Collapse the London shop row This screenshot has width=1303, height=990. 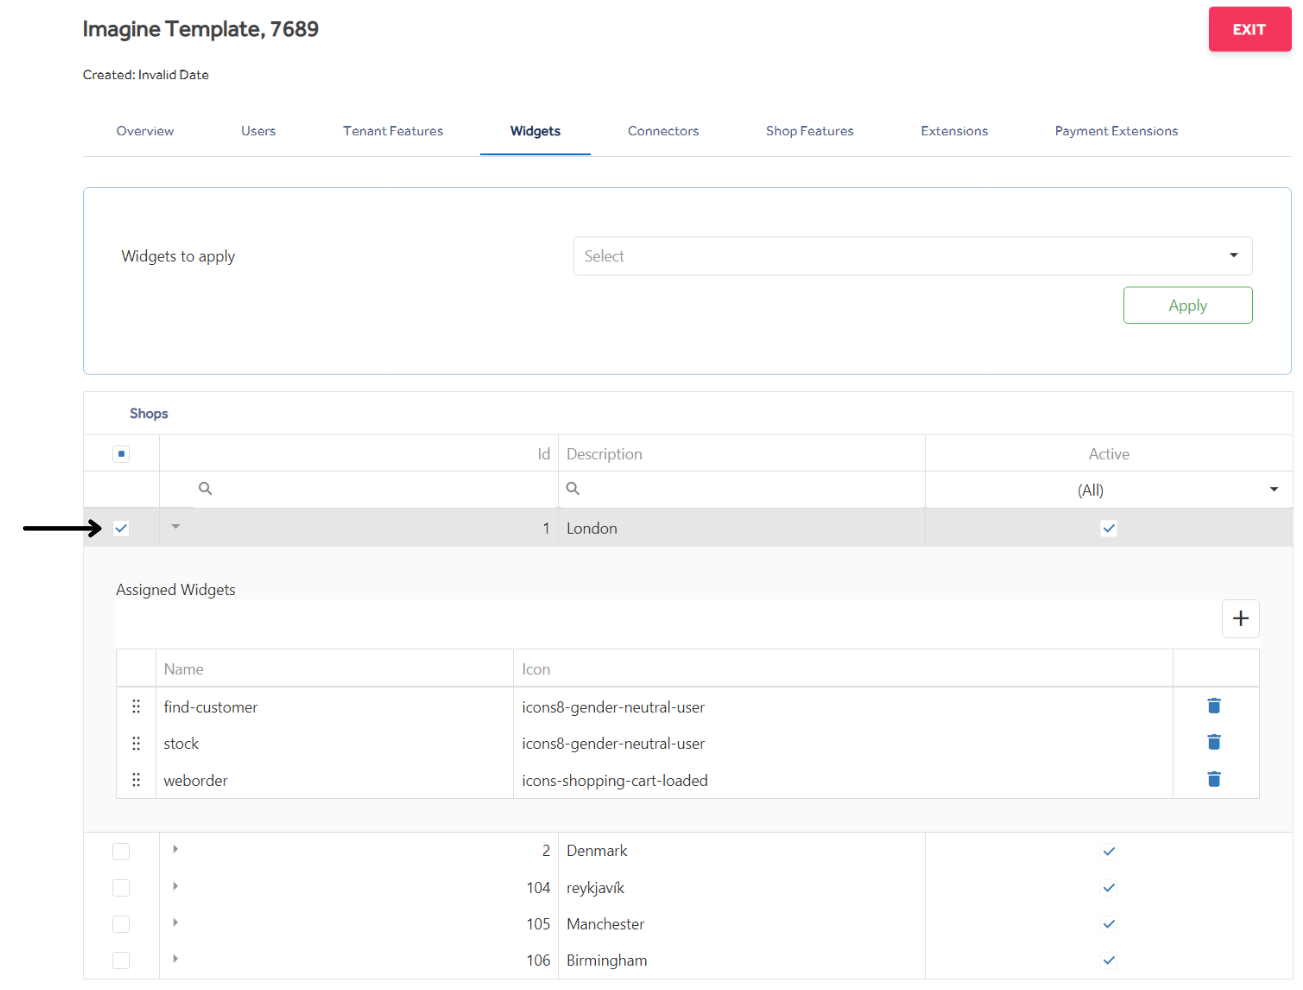(175, 527)
